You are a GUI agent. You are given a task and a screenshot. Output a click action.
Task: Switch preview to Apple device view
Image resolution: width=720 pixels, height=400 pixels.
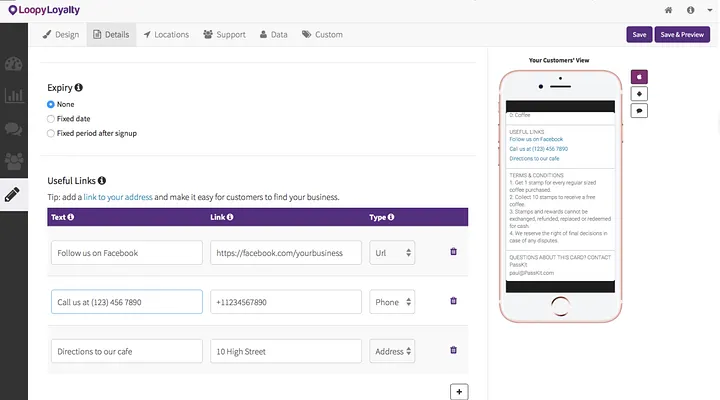639,77
